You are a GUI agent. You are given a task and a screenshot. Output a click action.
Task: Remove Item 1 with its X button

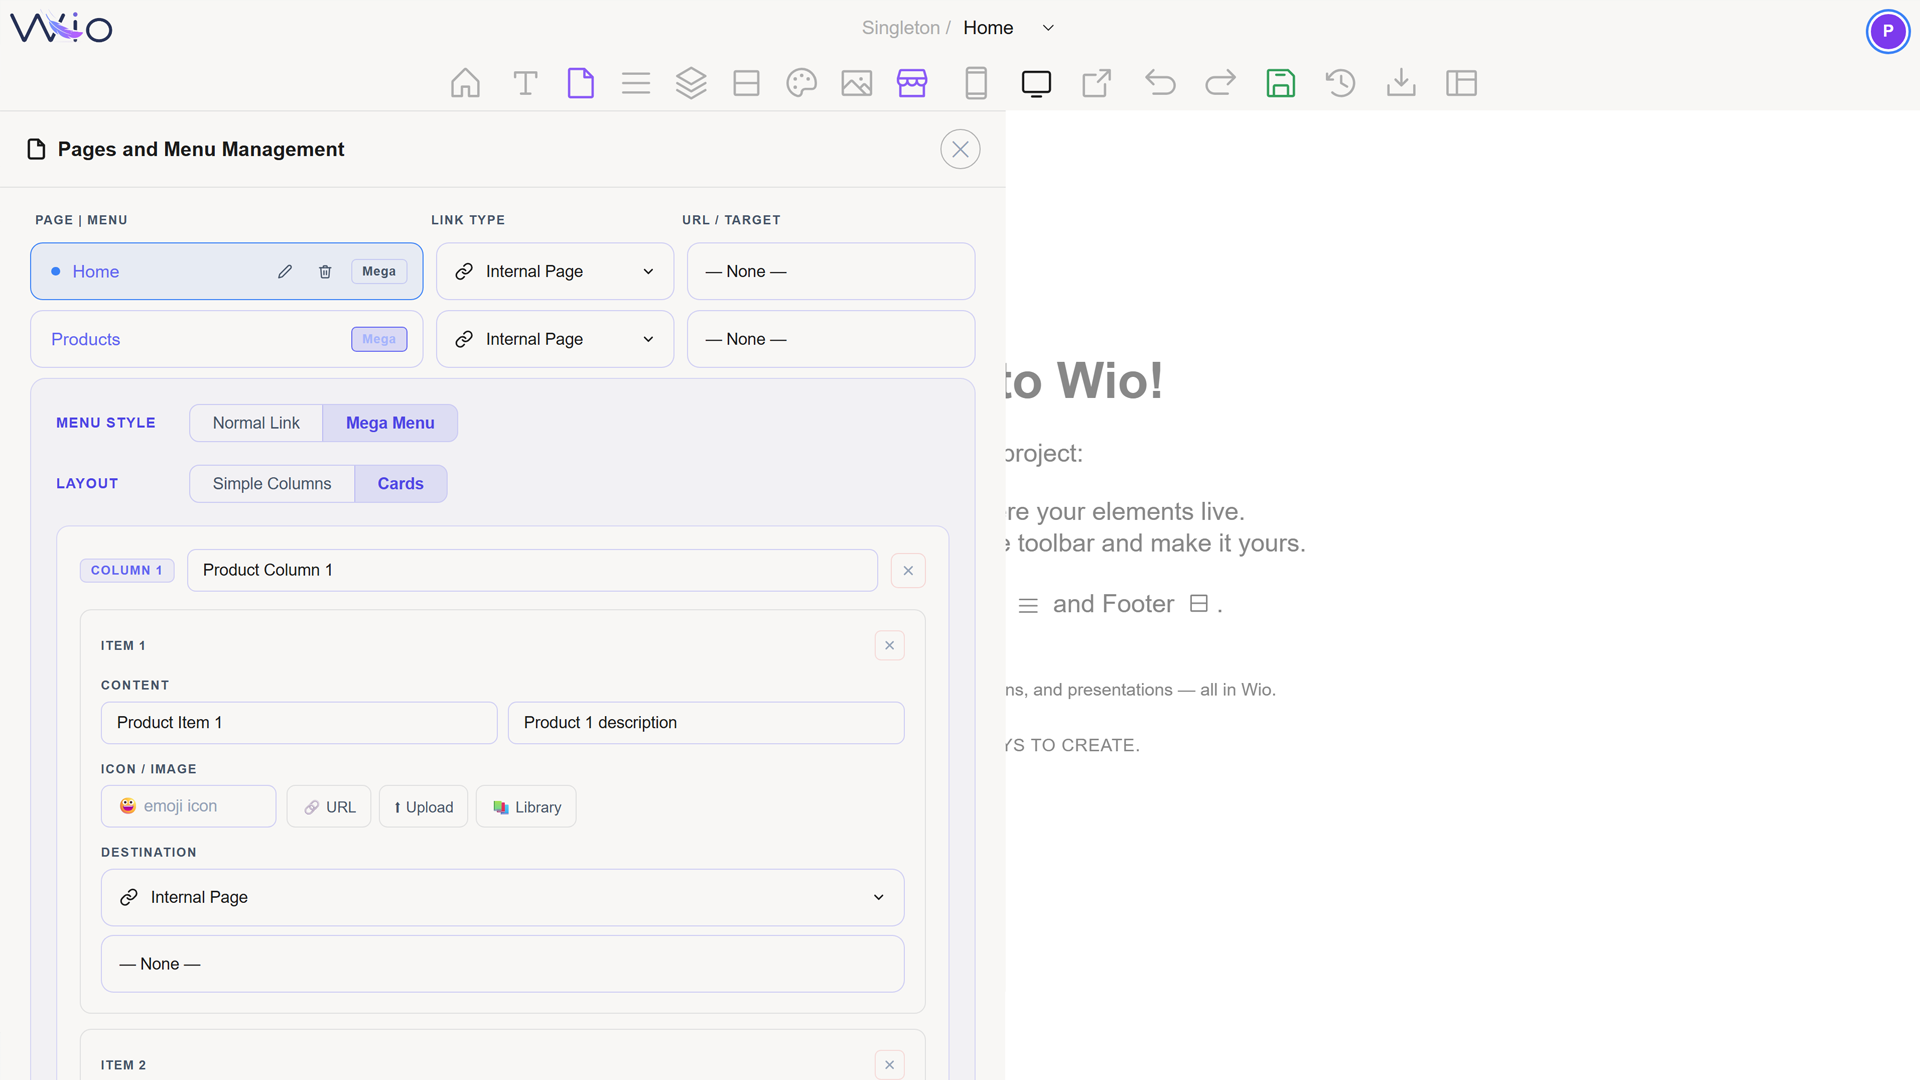[889, 645]
